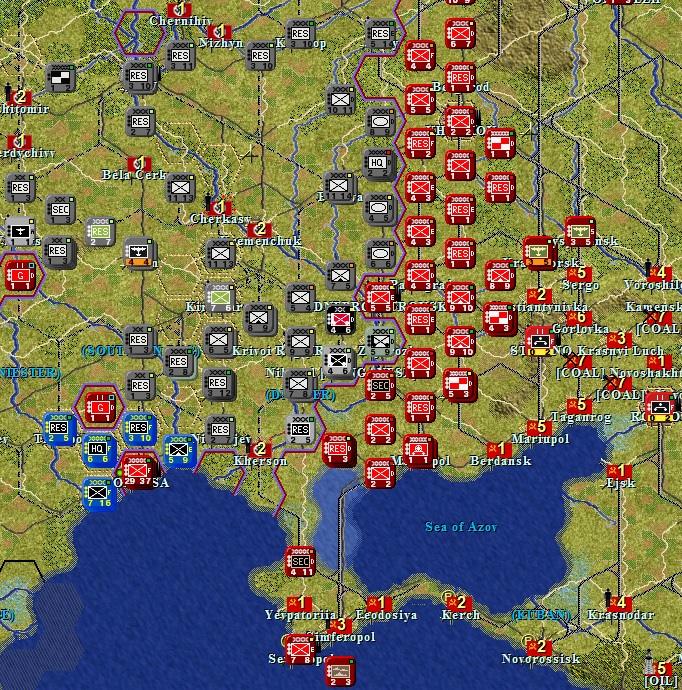Click the Sergo city marker showing 5
Image resolution: width=682 pixels, height=690 pixels.
click(x=579, y=273)
